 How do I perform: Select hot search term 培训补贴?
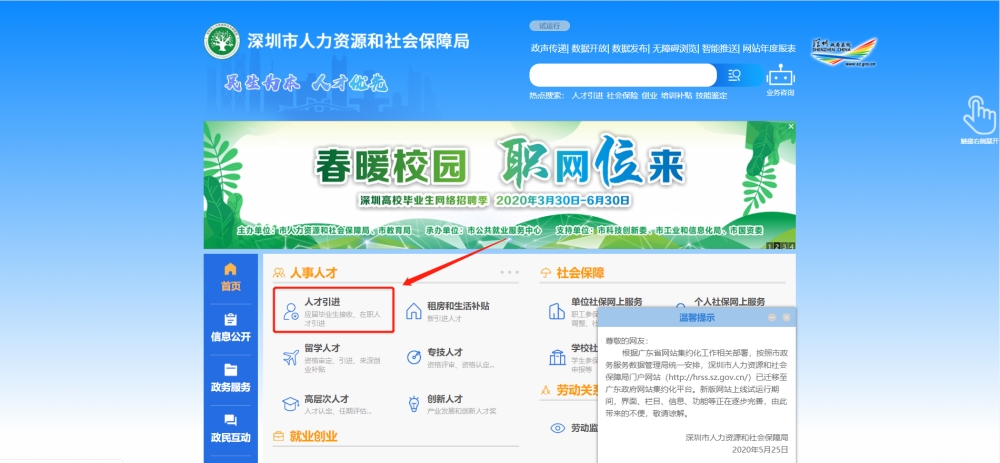point(676,96)
